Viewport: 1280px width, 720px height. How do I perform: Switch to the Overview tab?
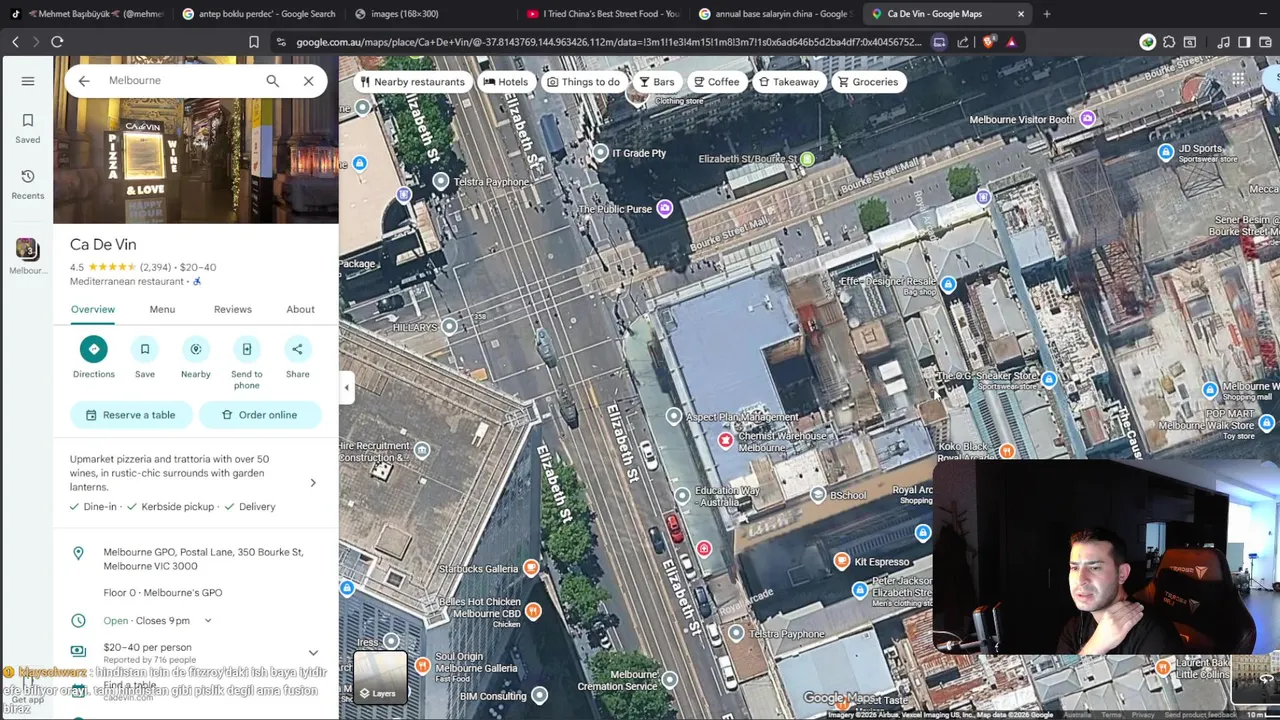tap(93, 309)
